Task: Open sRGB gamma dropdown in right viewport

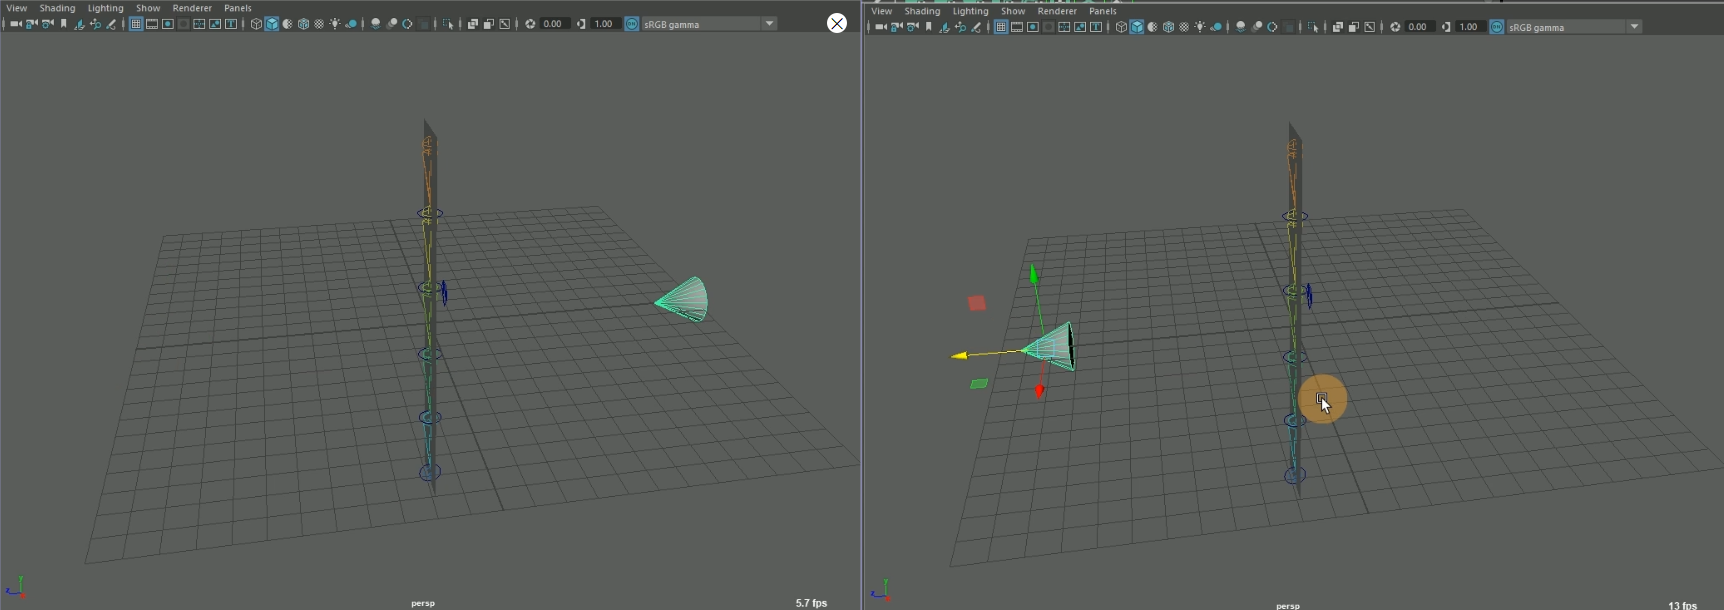Action: click(x=1634, y=27)
